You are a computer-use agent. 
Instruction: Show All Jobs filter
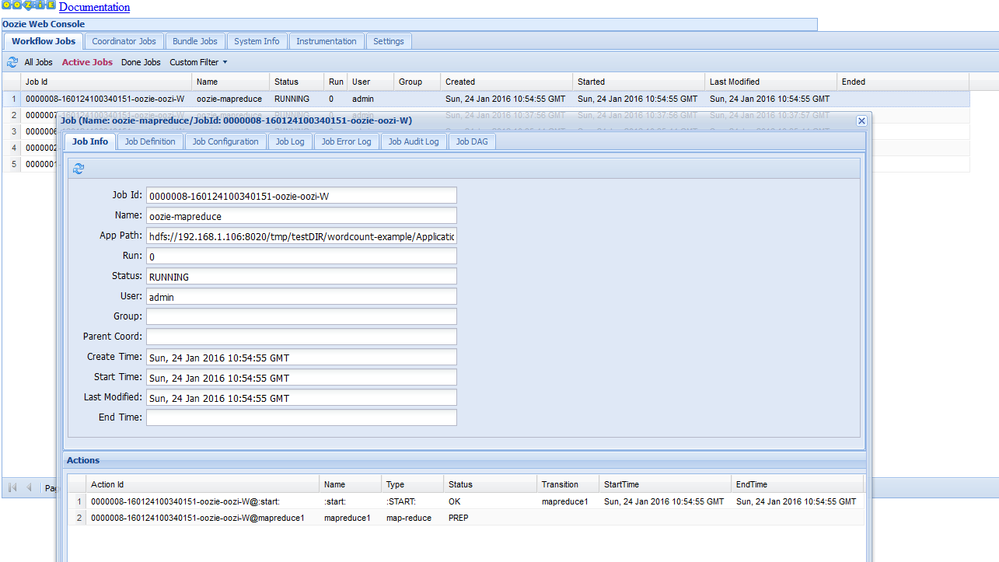click(38, 62)
